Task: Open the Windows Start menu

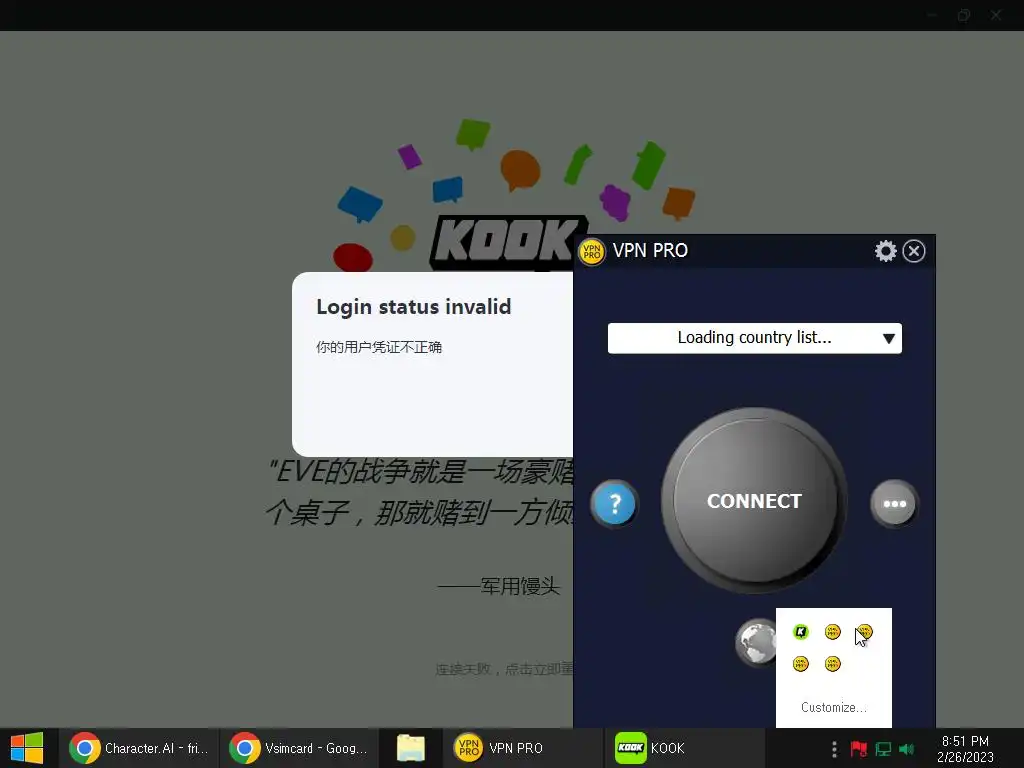Action: [x=27, y=748]
